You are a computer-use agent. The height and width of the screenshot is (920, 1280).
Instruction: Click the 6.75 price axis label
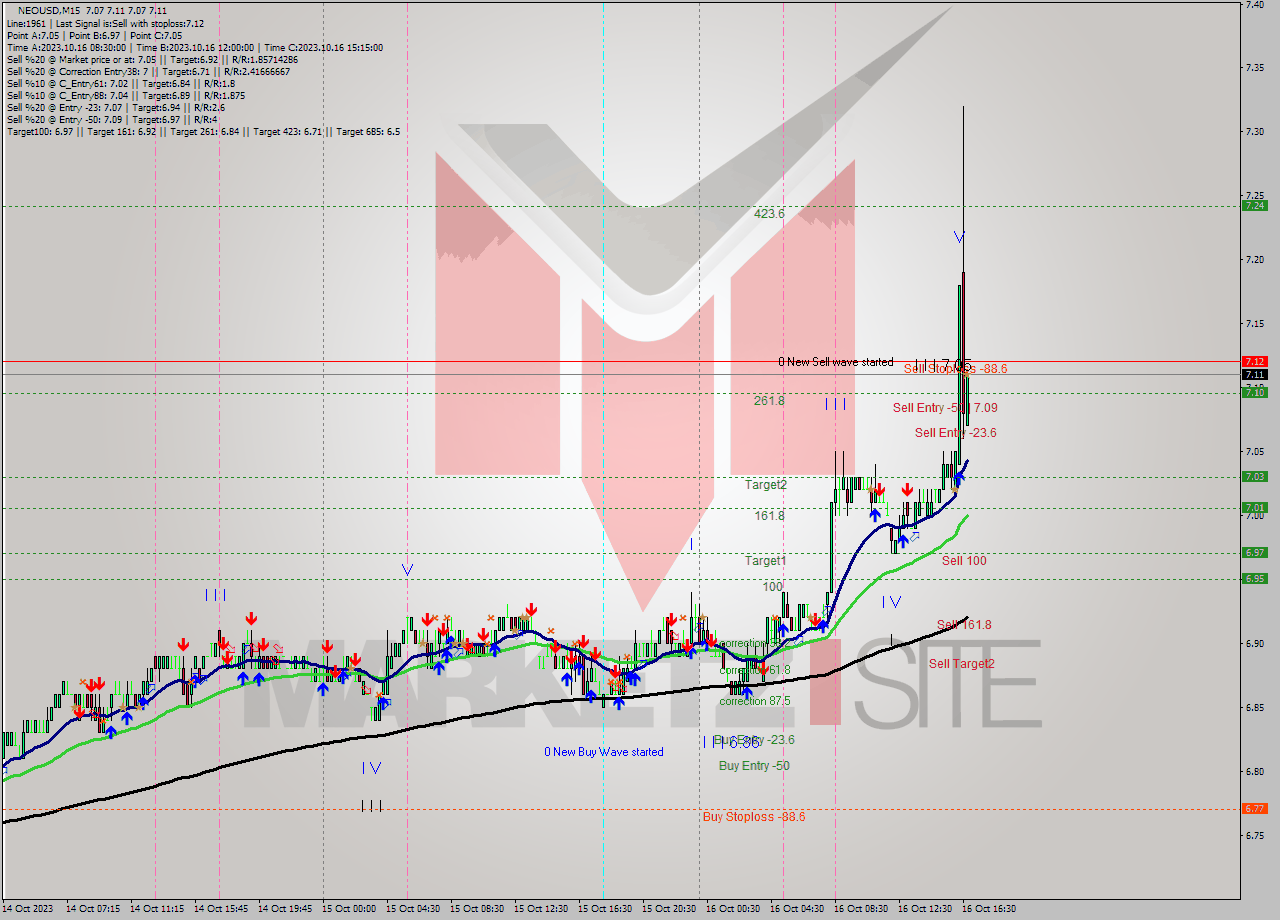[1253, 835]
